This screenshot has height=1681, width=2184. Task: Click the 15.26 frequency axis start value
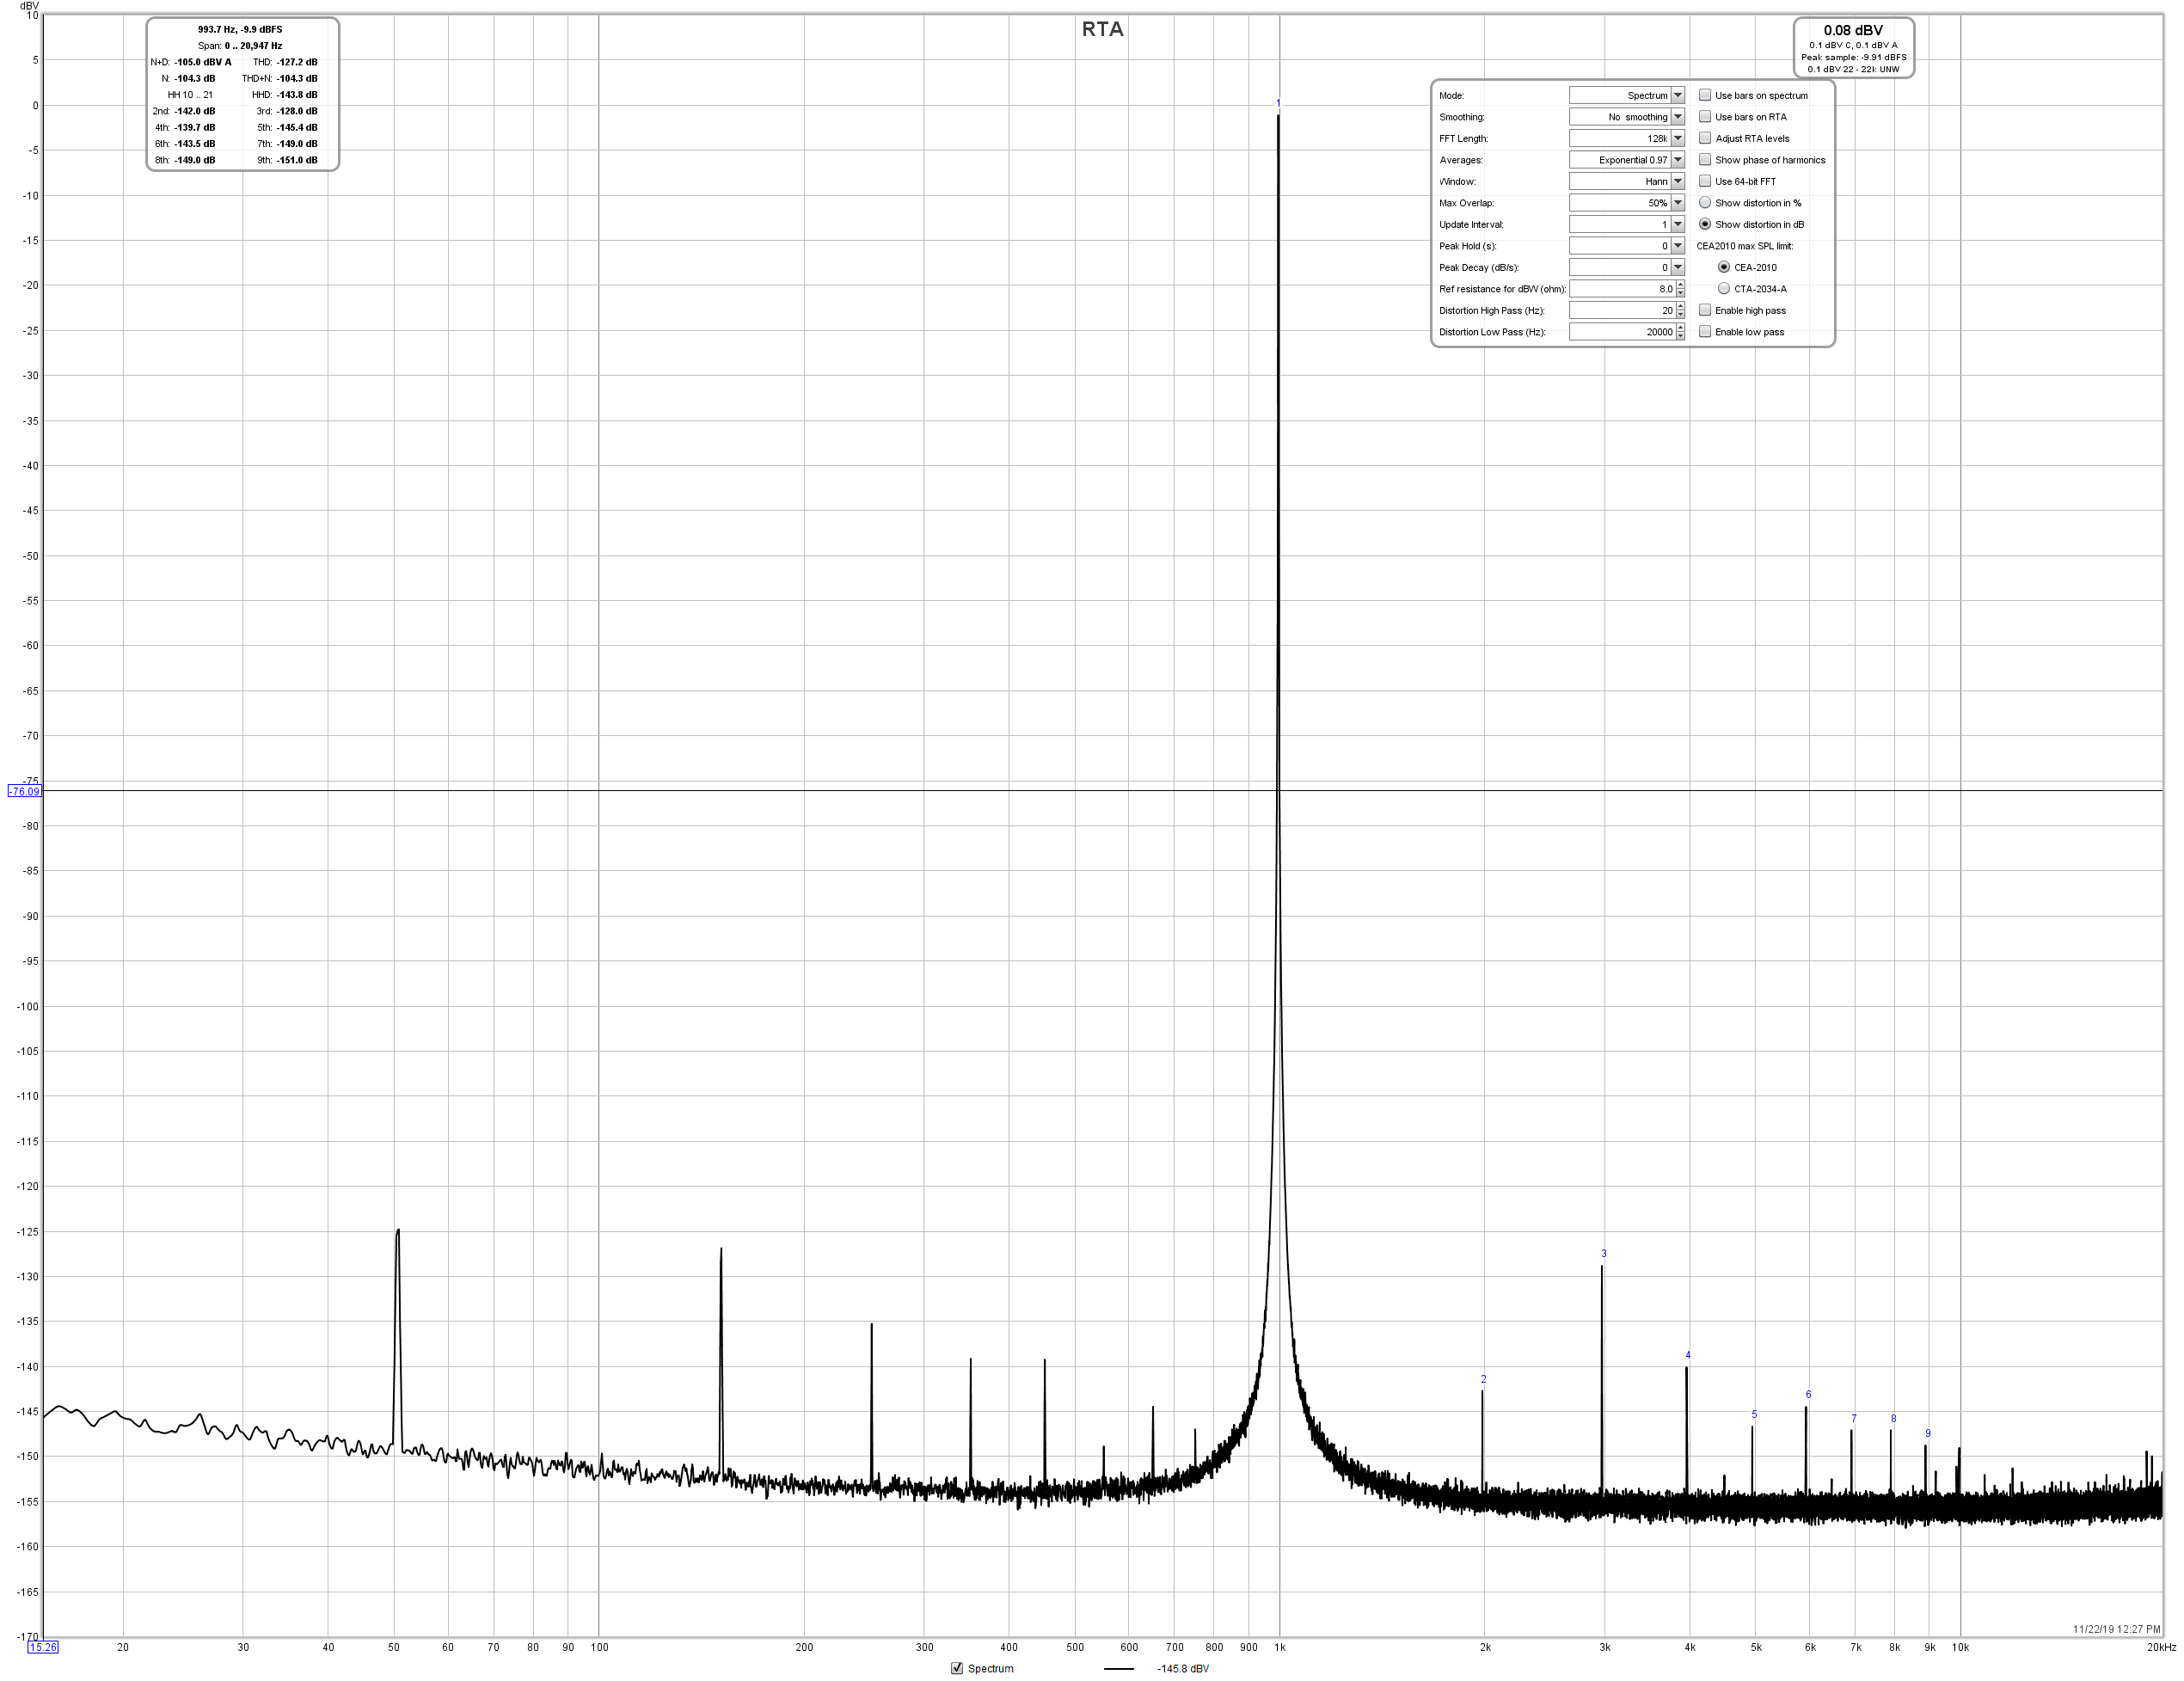click(43, 1647)
